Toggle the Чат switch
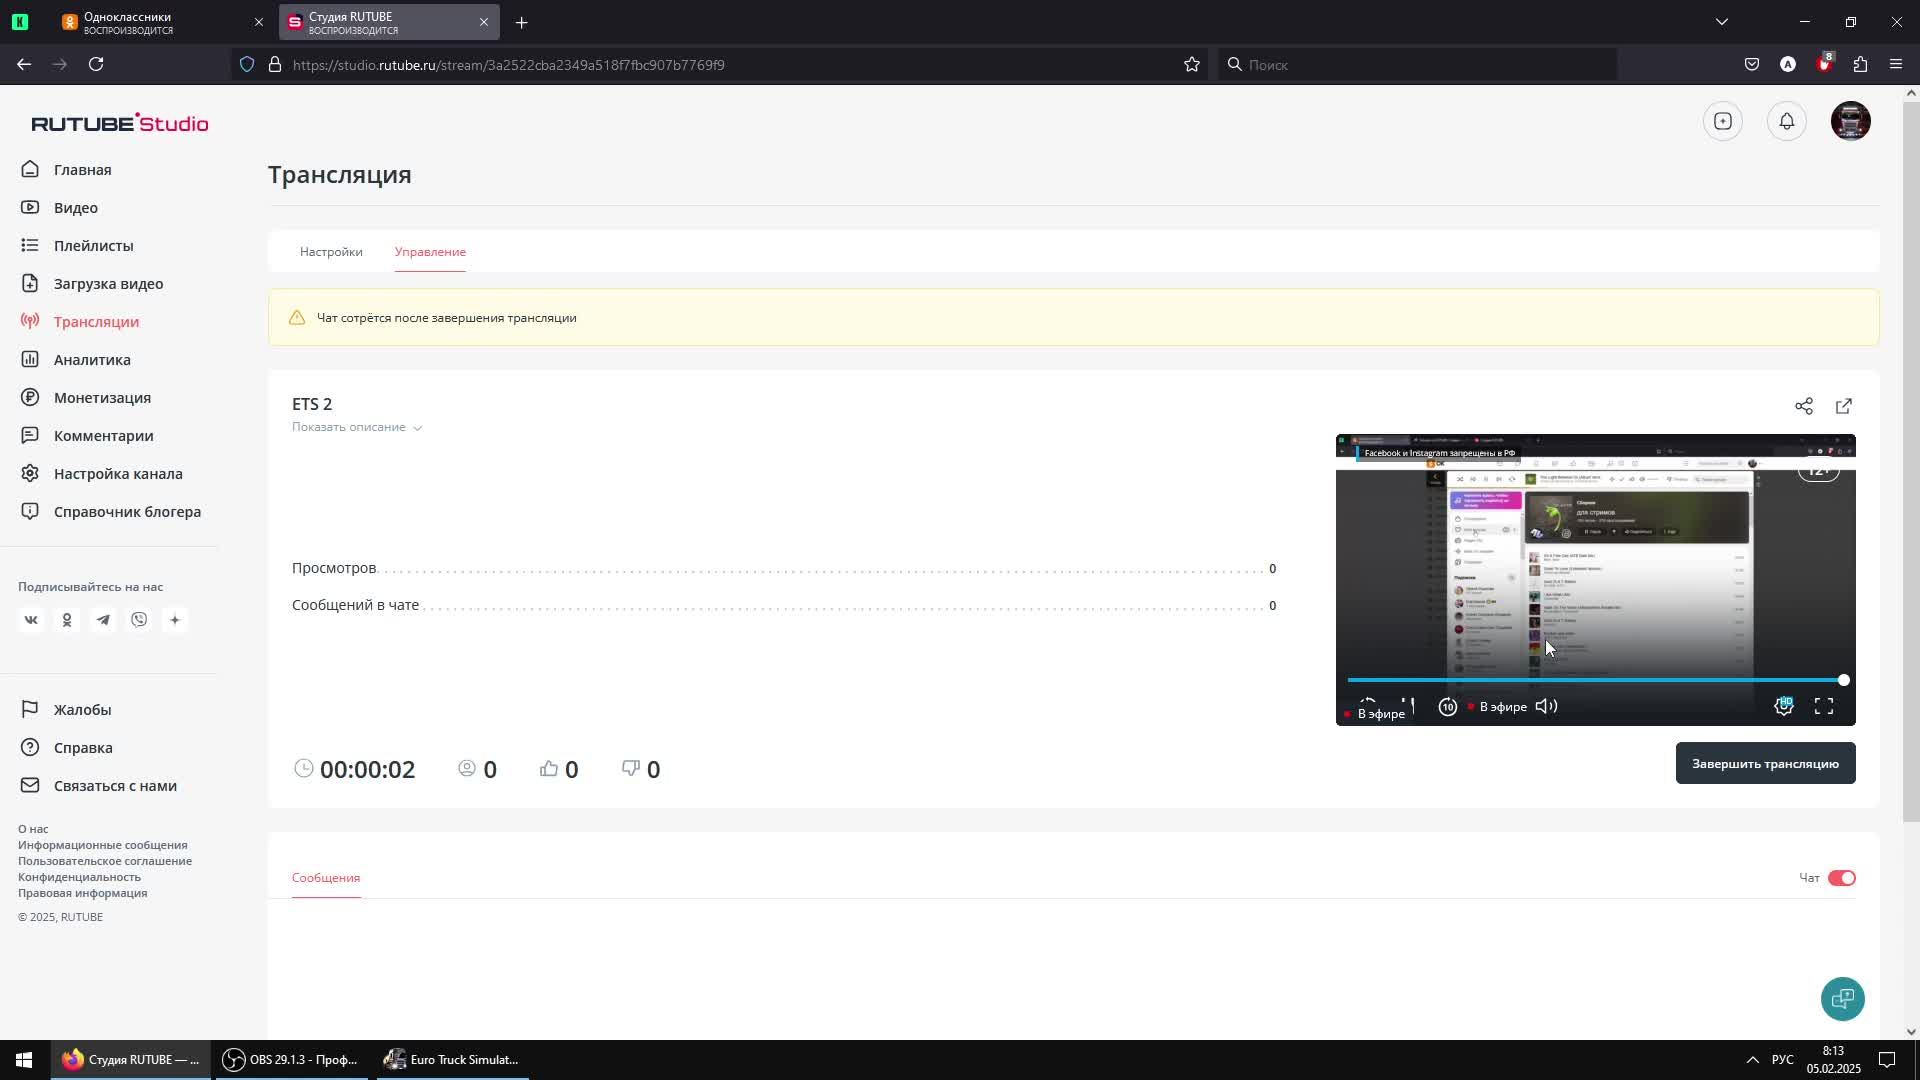 click(x=1842, y=878)
